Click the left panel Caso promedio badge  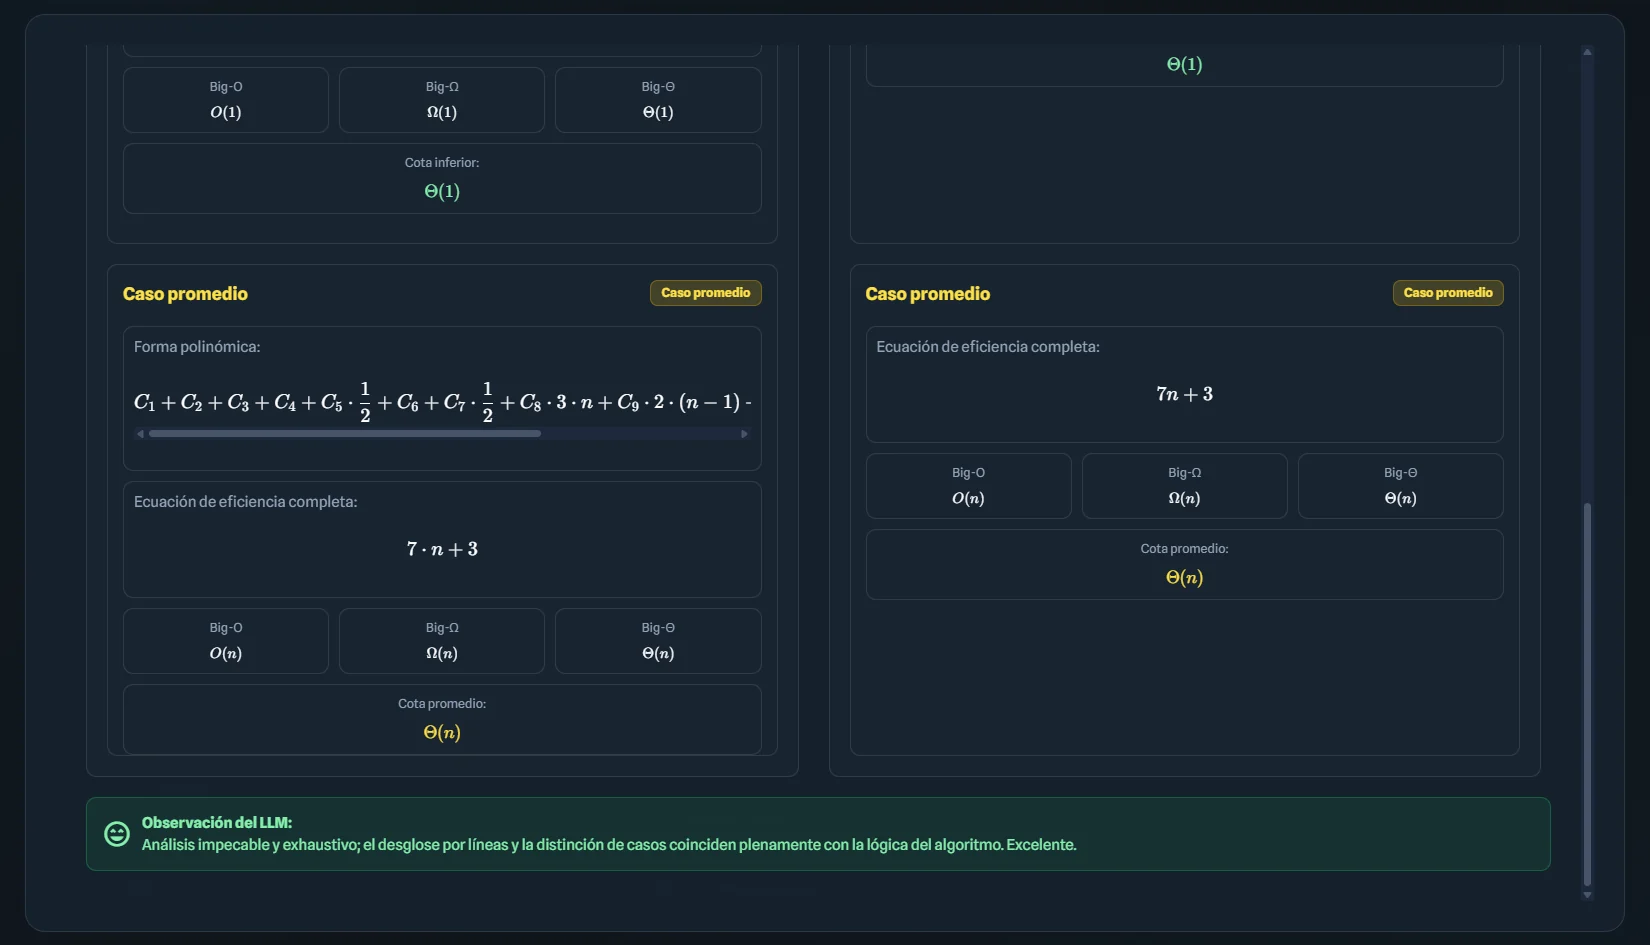(706, 293)
